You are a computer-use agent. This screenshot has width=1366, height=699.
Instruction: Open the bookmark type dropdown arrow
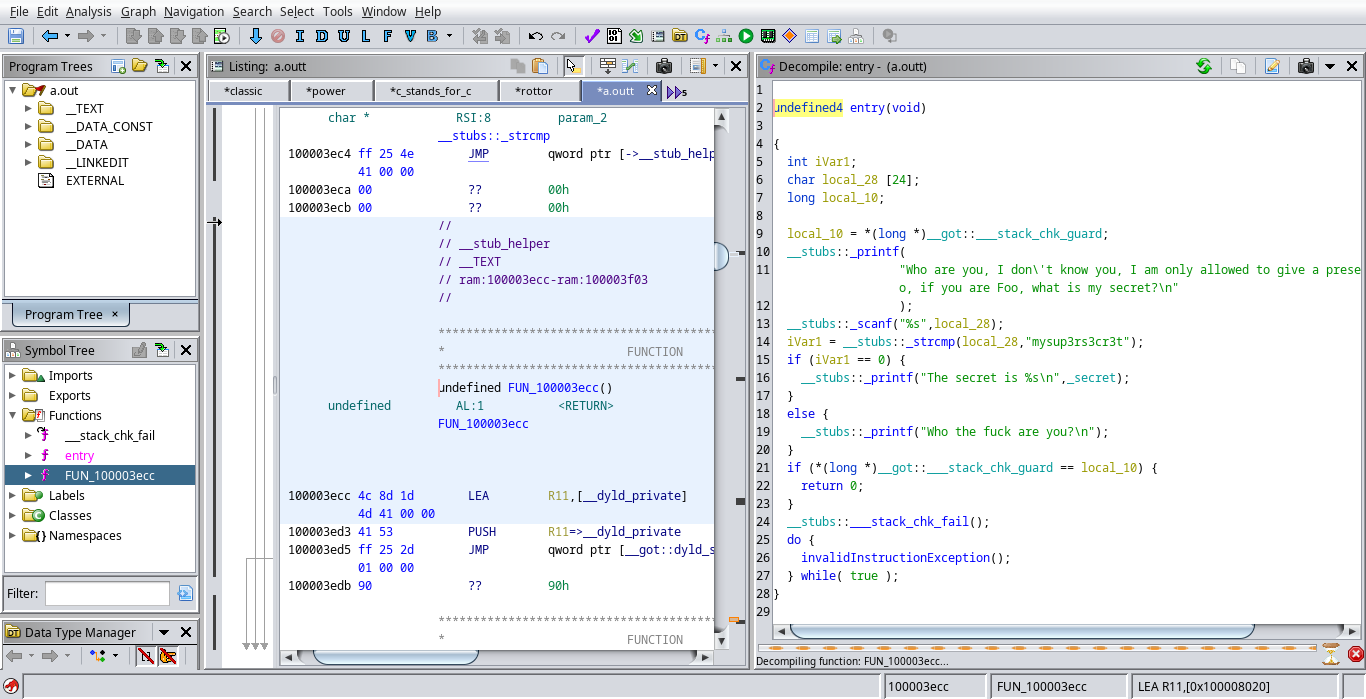click(449, 36)
